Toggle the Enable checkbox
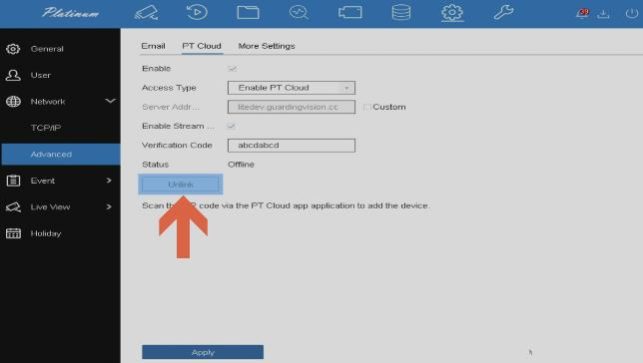 tap(232, 68)
